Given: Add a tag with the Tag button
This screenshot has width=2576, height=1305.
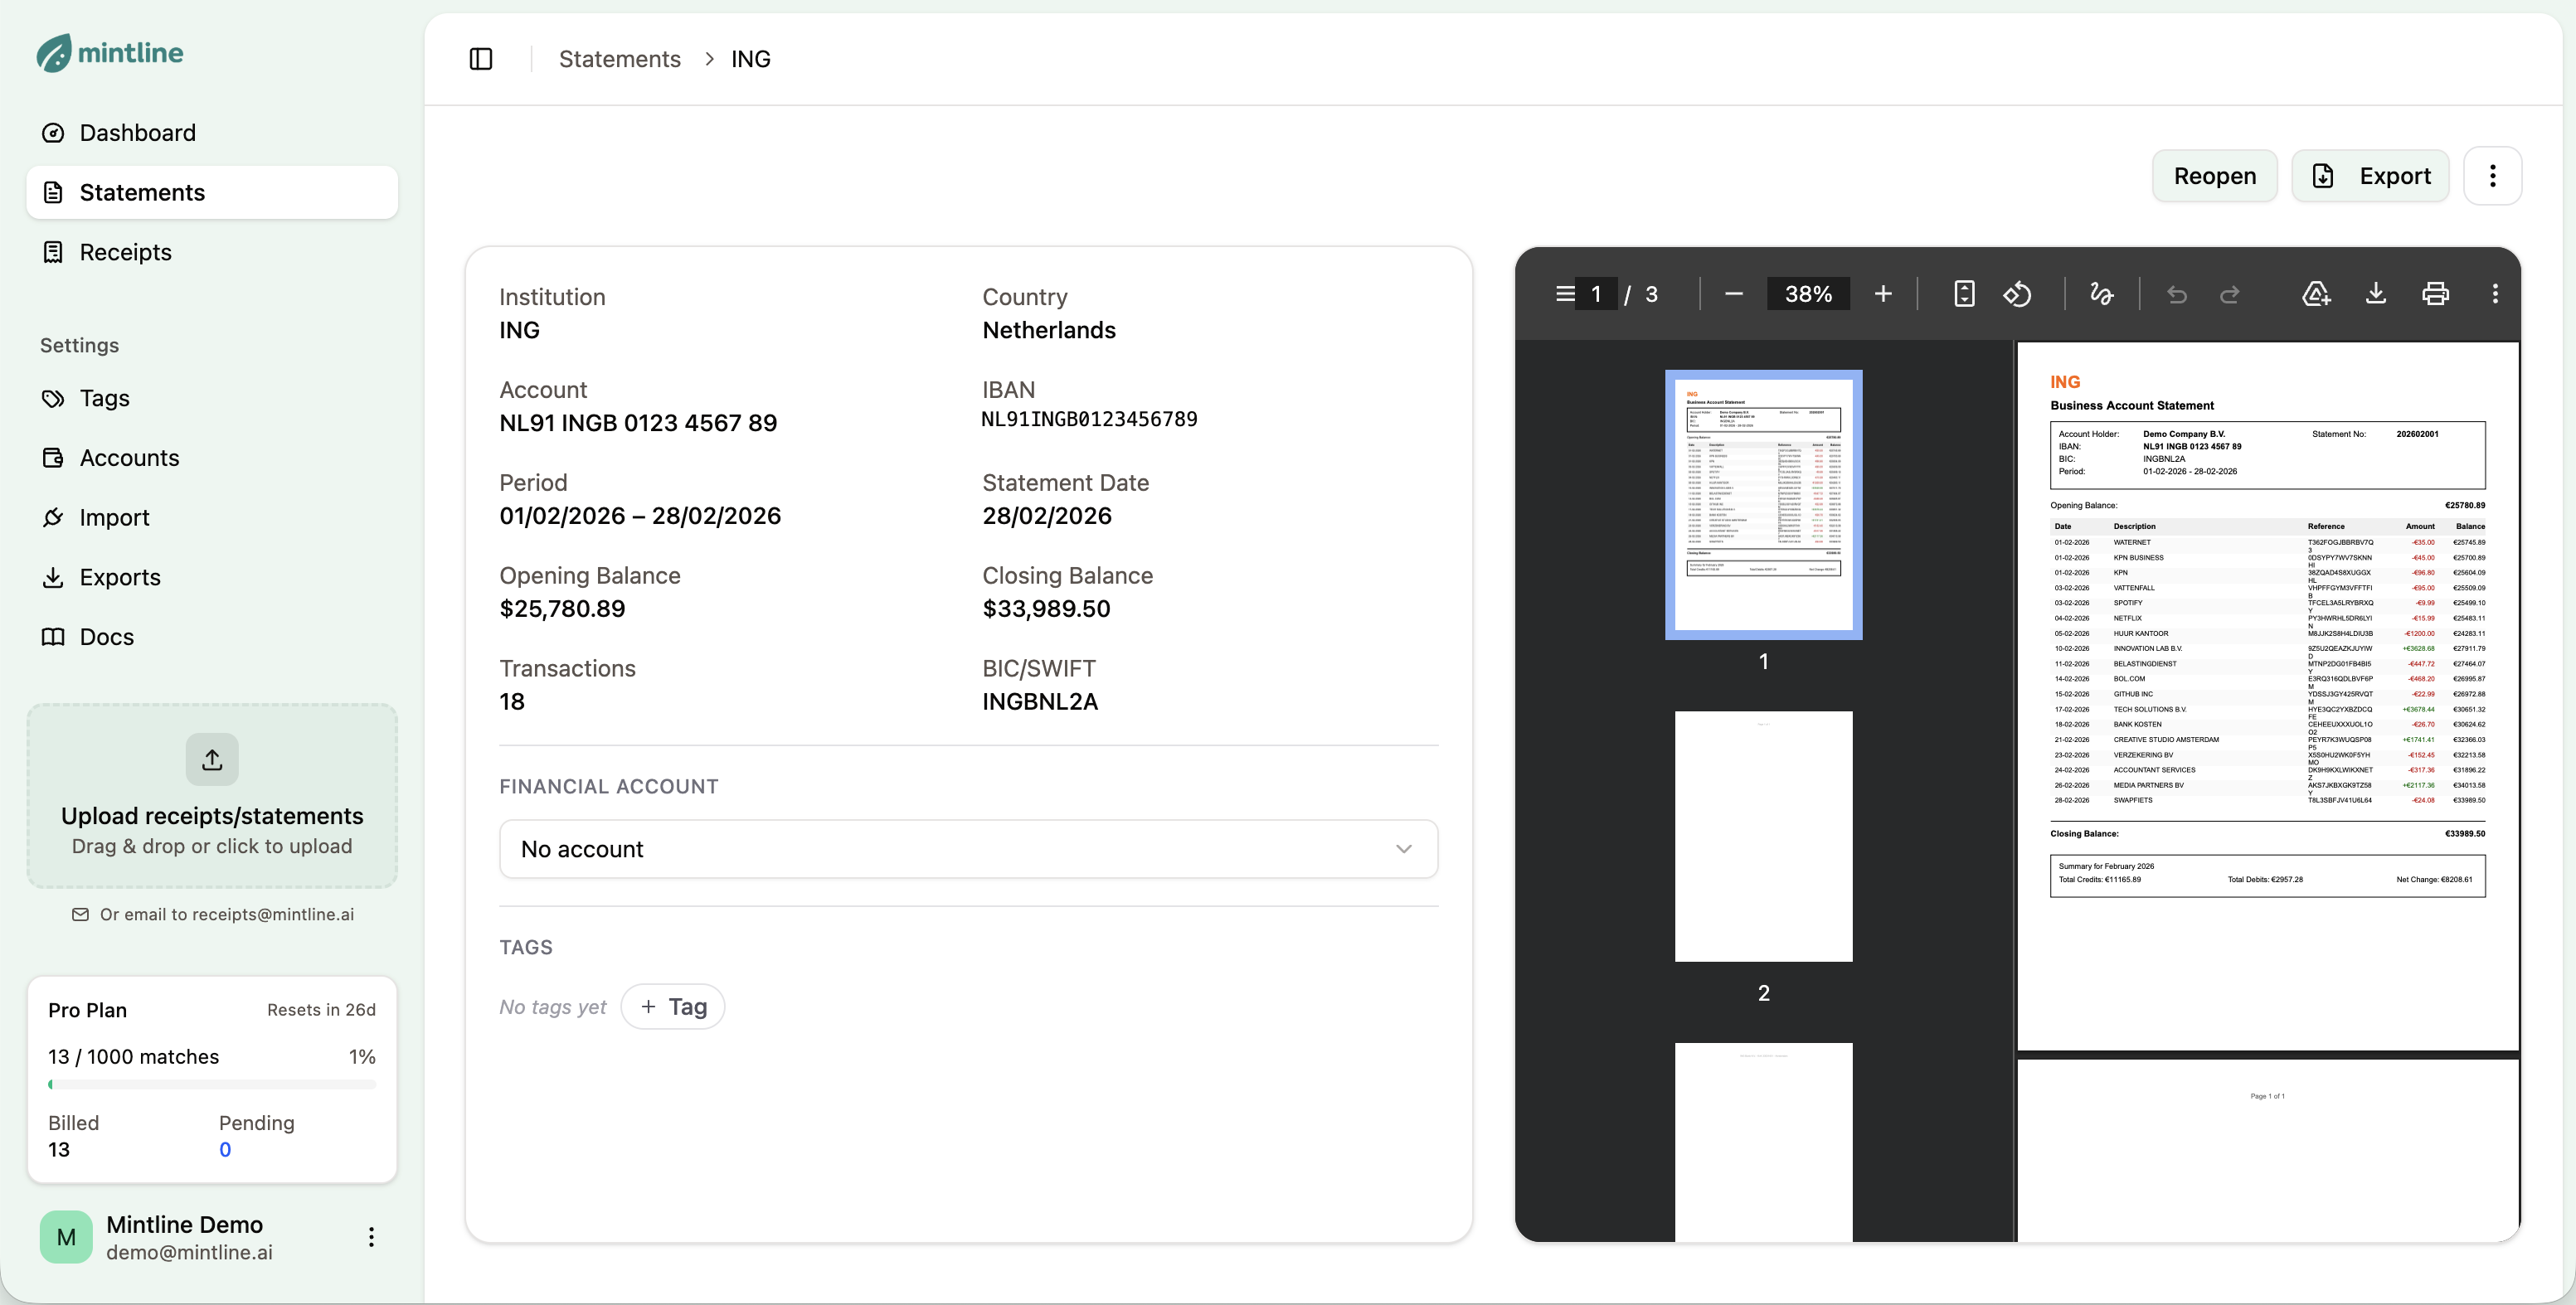Looking at the screenshot, I should pos(673,1007).
